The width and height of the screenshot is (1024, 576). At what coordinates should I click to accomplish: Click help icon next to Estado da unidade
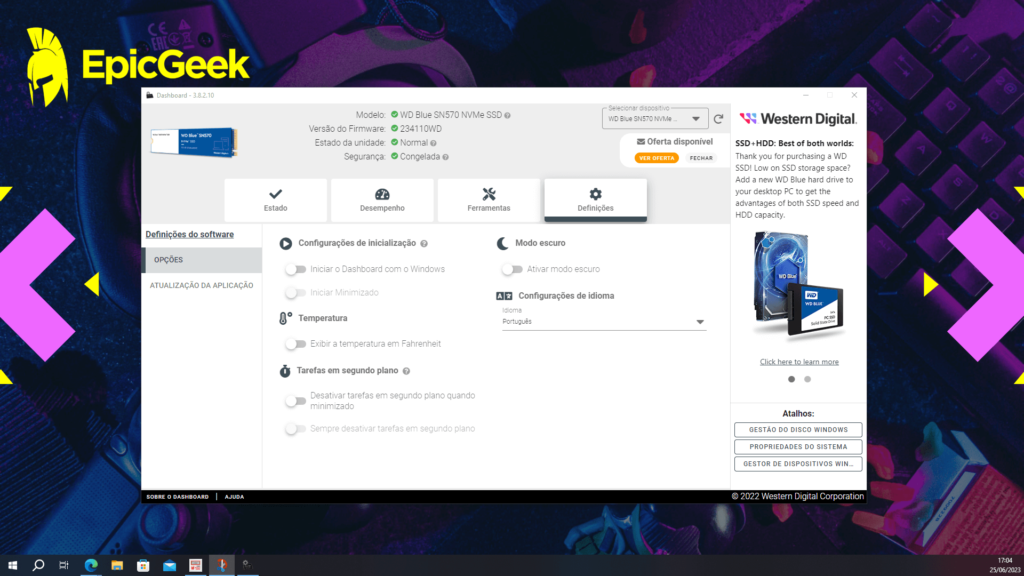coord(435,143)
